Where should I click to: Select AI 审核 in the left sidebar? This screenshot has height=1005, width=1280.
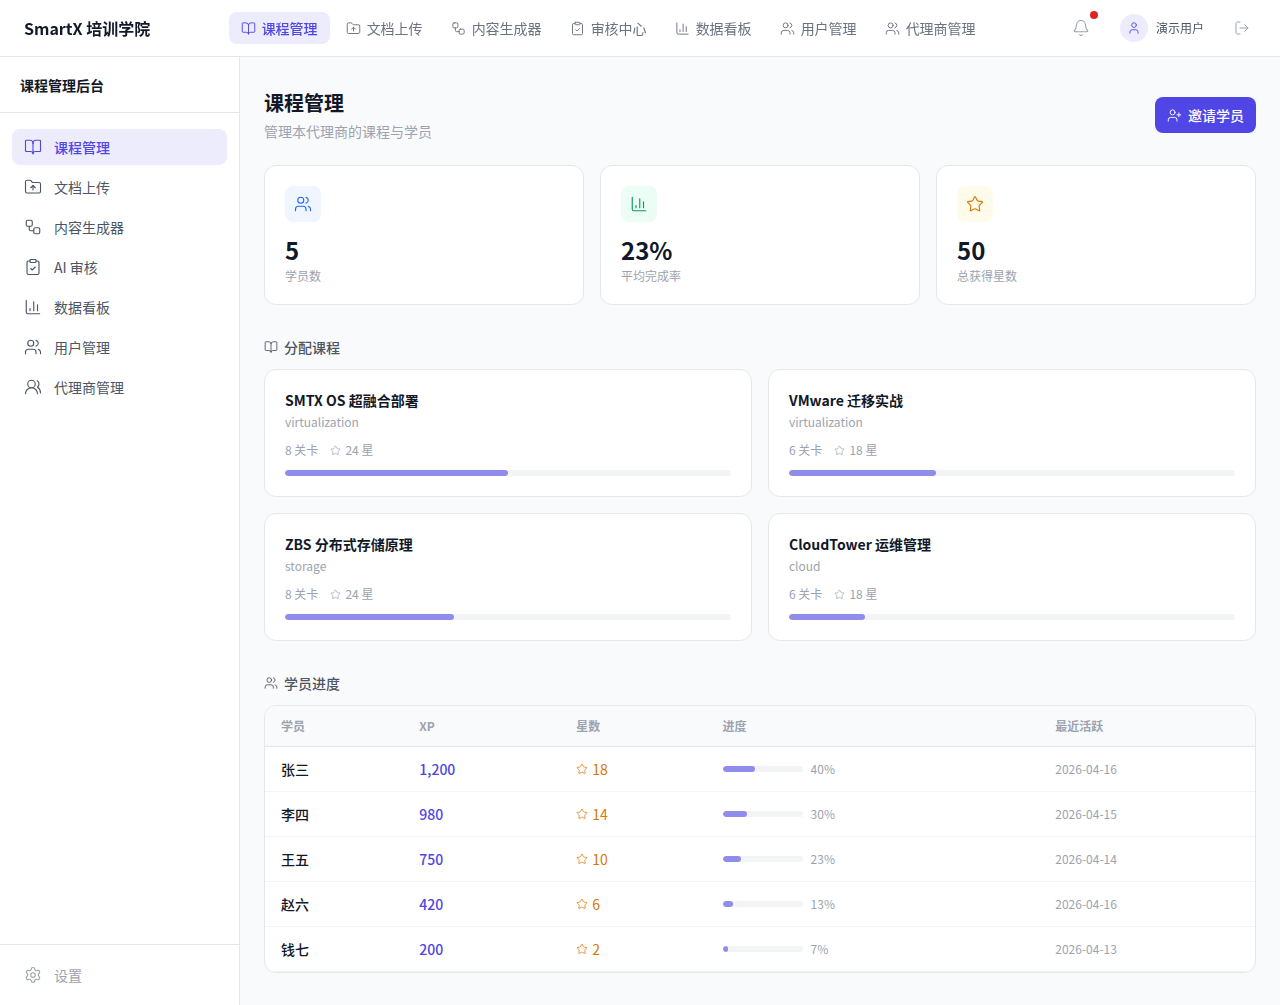coord(76,268)
